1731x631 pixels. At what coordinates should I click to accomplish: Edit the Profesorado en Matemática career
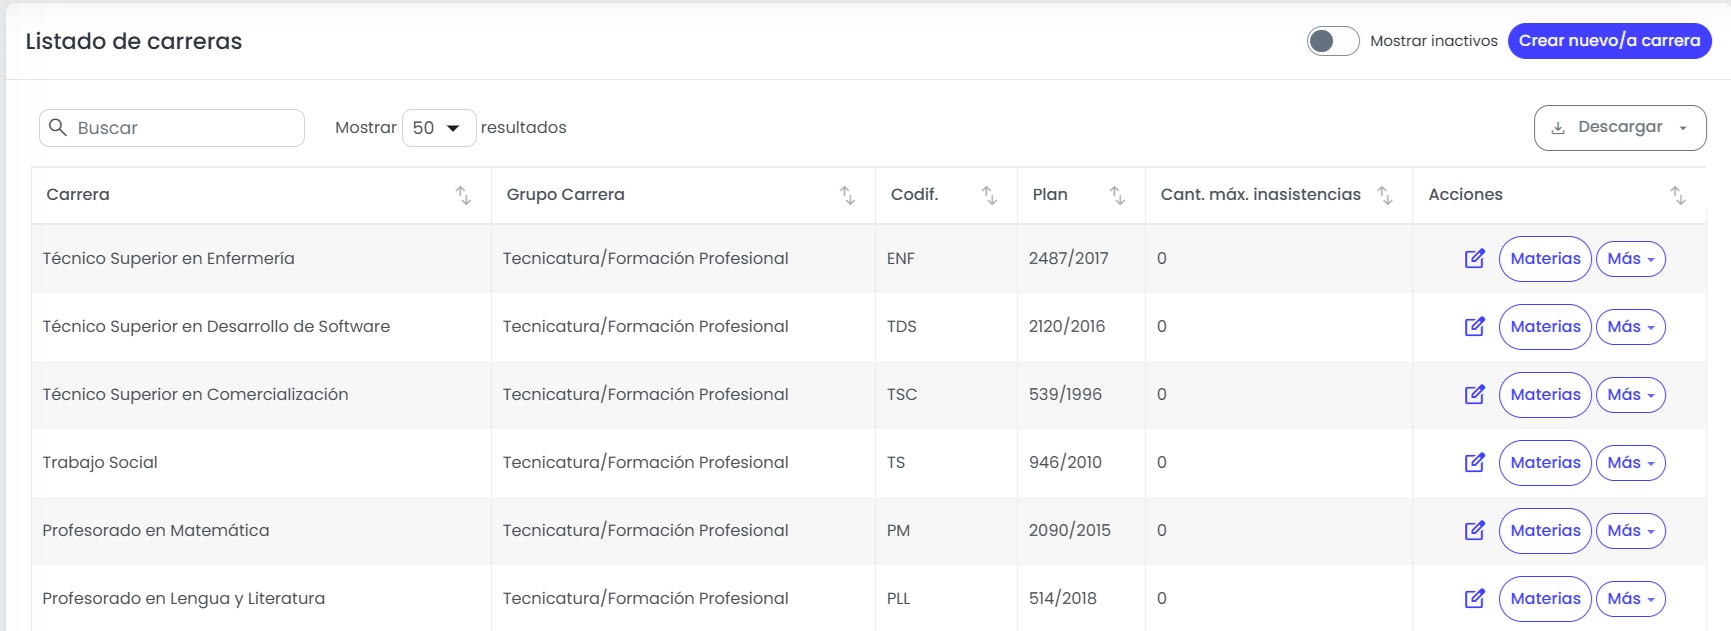[x=1474, y=531]
